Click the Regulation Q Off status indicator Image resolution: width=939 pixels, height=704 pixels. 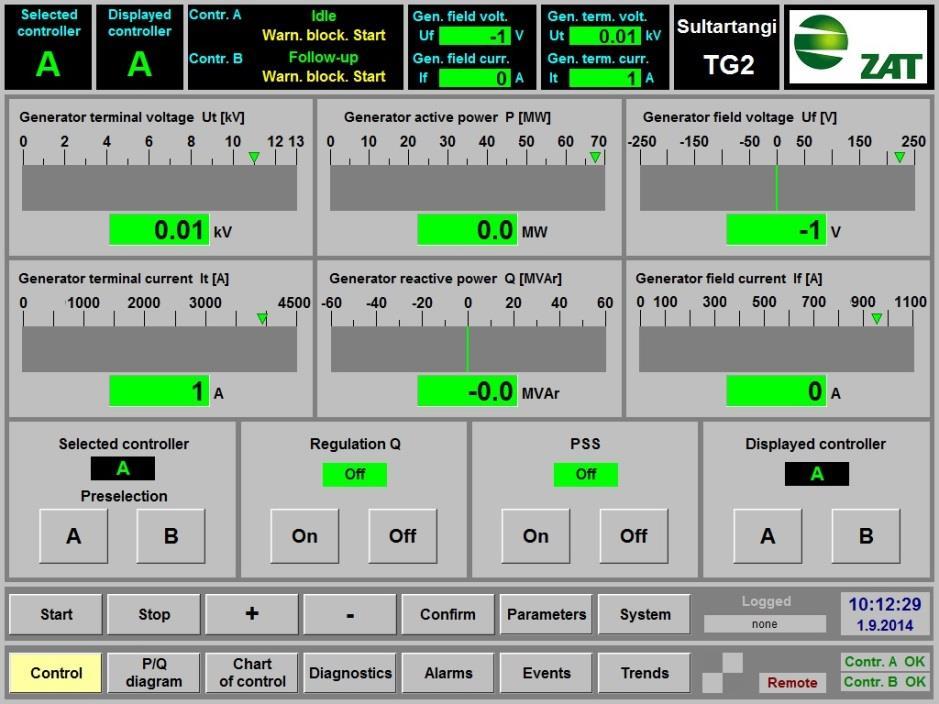tap(355, 474)
